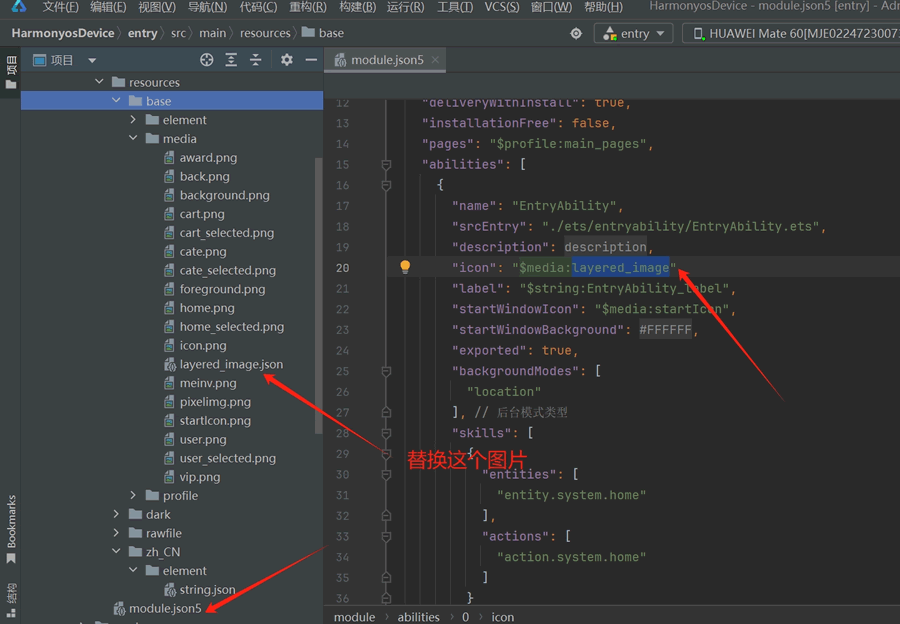Click the #FFFFFF color value on line 23
The image size is (900, 624).
point(665,330)
